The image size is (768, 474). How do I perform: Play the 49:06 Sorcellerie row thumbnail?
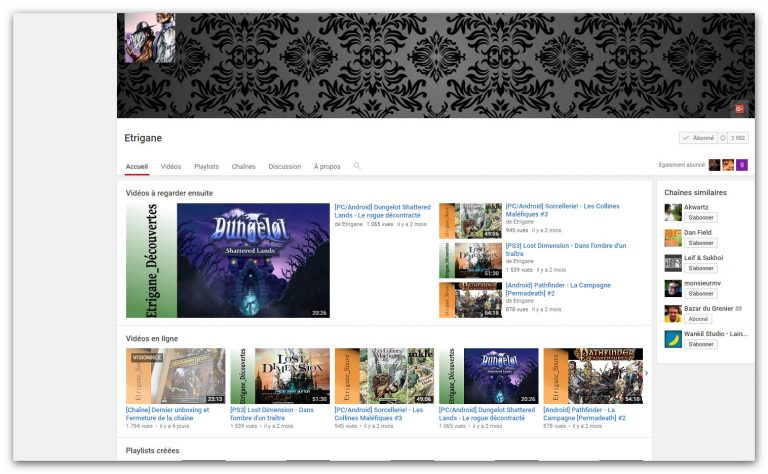pyautogui.click(x=384, y=376)
